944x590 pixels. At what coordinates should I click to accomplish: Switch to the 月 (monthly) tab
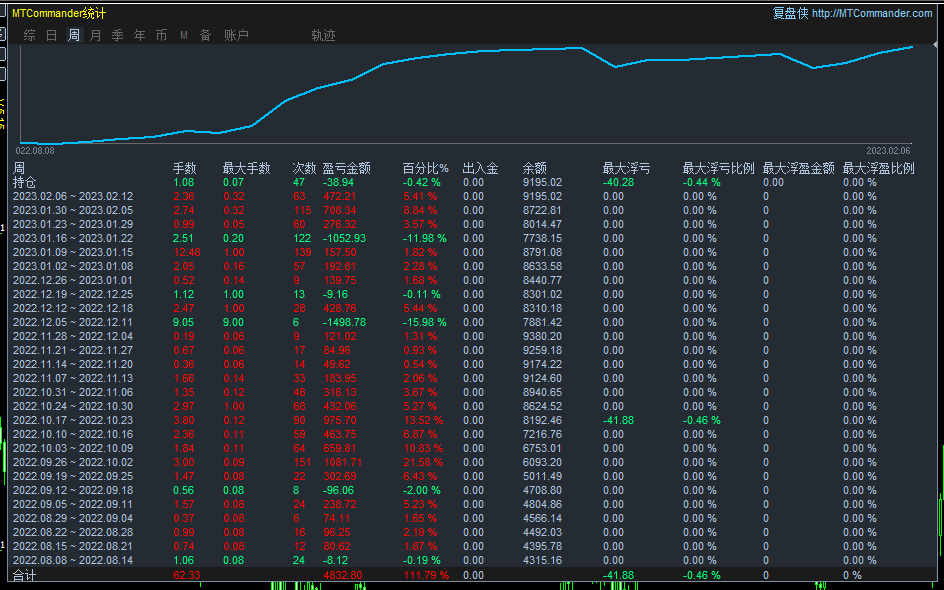96,36
